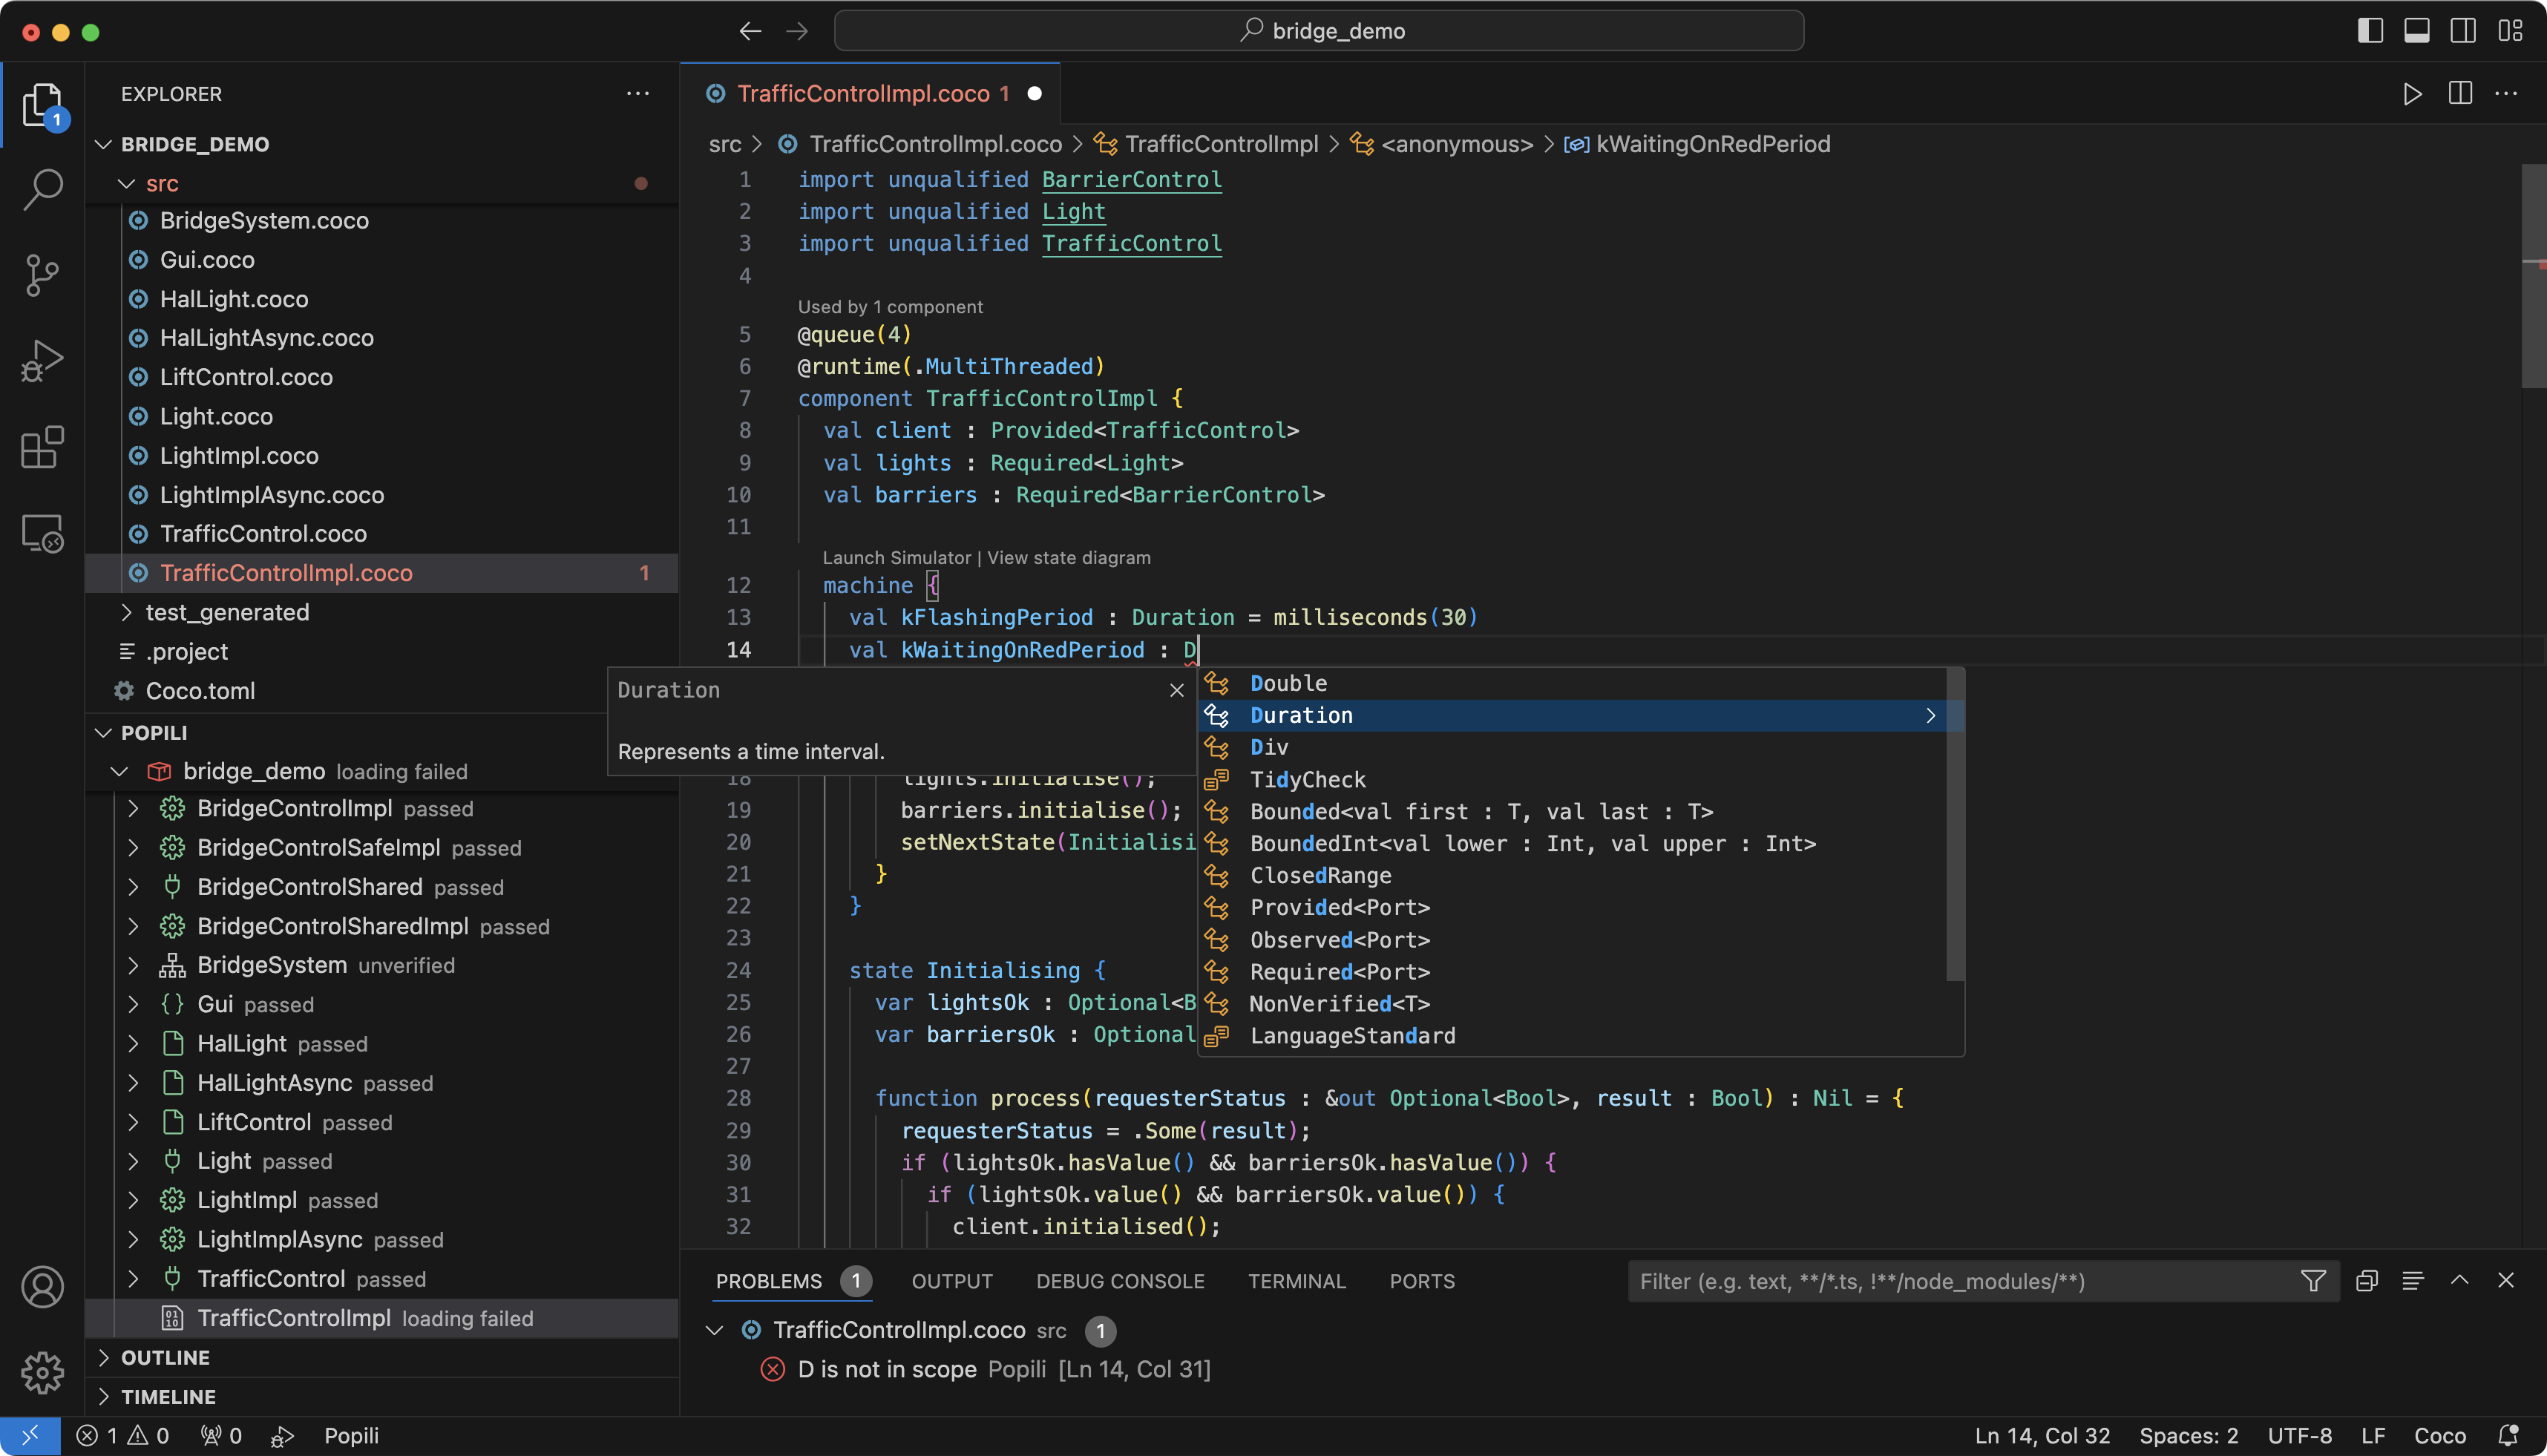The image size is (2547, 1456).
Task: Maximize the panel with the chevron up
Action: 2460,1281
